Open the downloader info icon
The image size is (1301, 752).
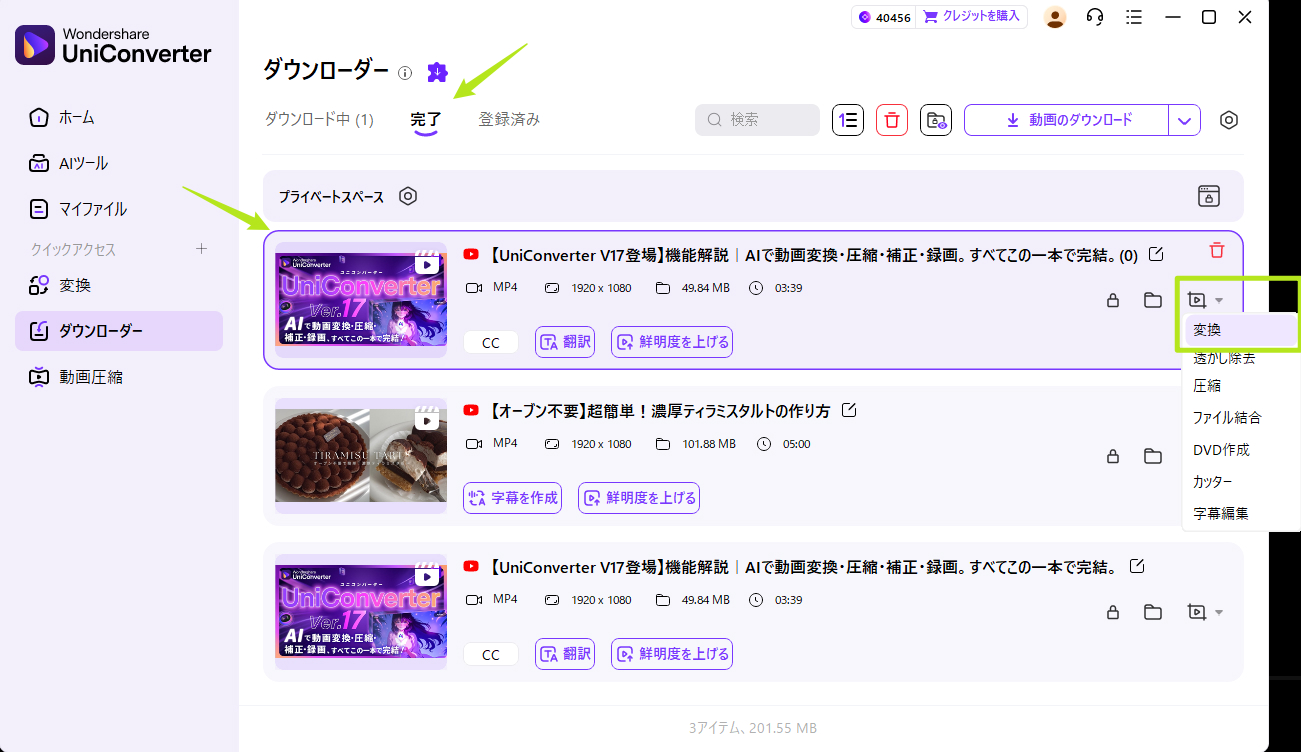pos(404,72)
